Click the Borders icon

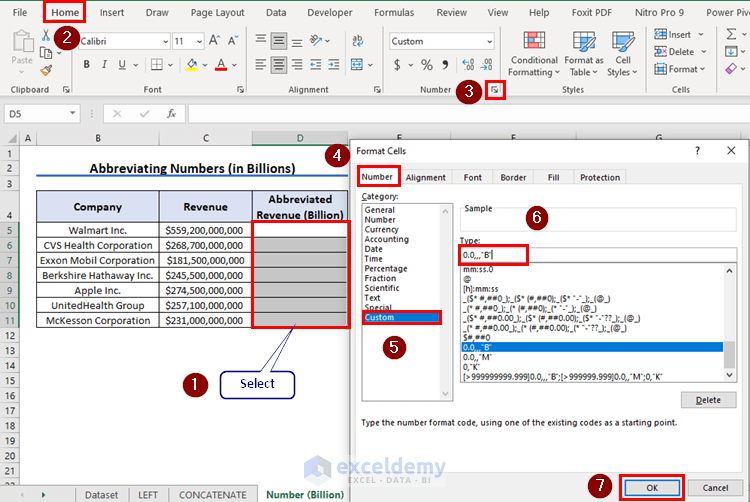click(157, 64)
